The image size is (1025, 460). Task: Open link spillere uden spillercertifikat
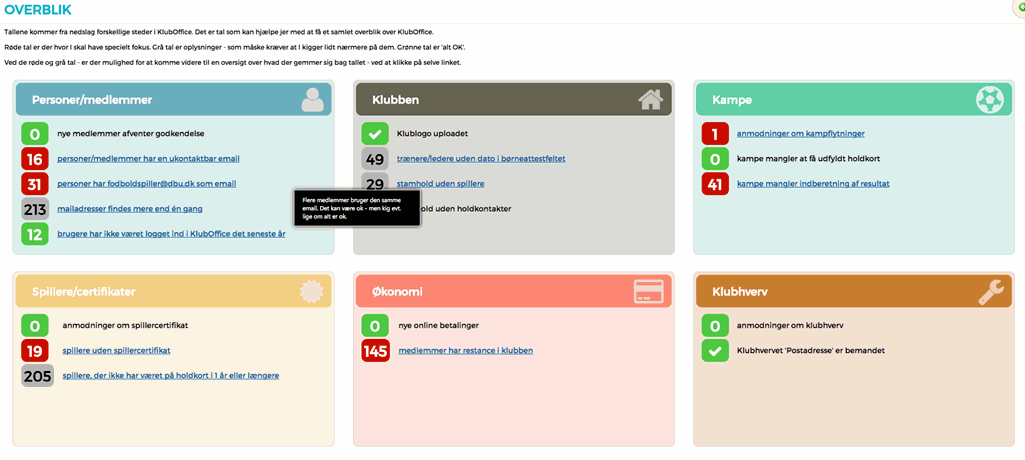tap(116, 350)
